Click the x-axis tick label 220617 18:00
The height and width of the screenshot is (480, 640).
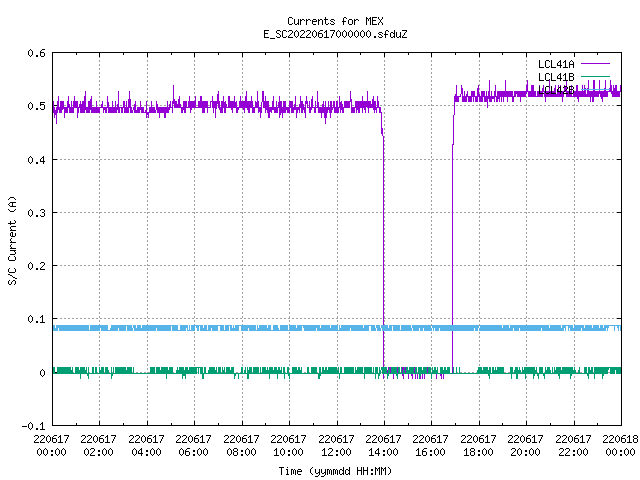(x=478, y=446)
